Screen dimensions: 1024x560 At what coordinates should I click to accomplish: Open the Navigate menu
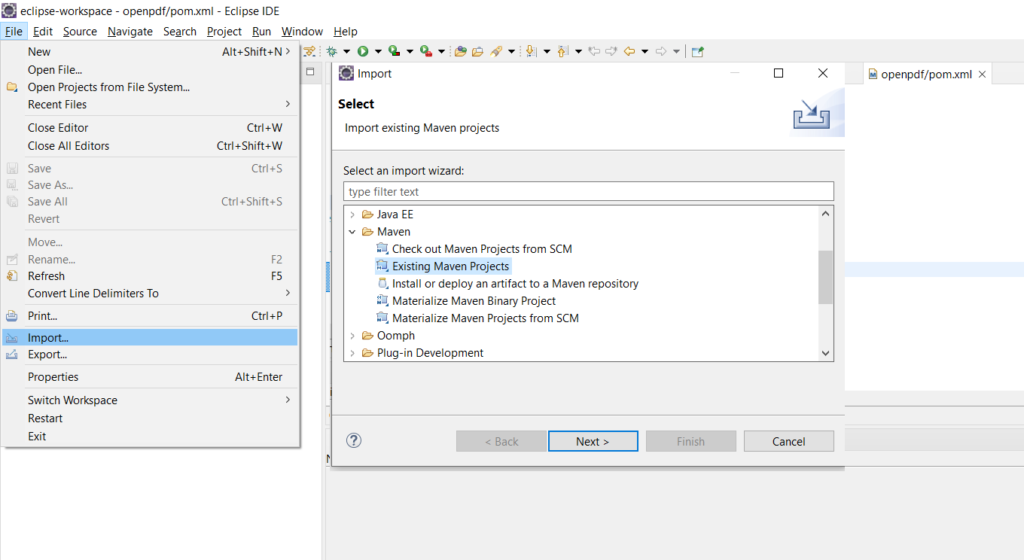(x=130, y=31)
